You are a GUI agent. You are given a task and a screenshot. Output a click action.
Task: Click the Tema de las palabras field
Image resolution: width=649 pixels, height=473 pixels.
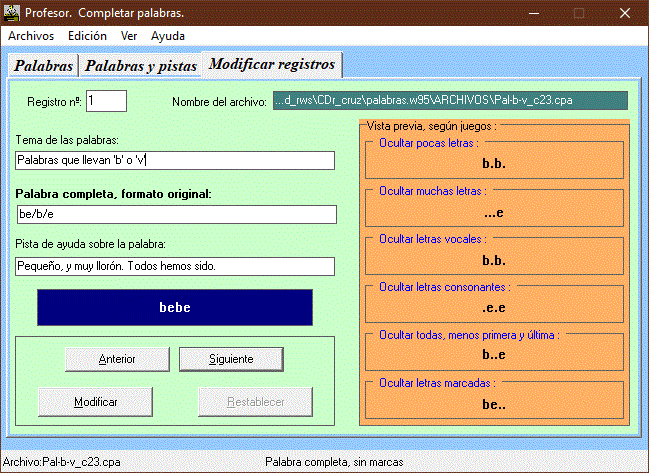pyautogui.click(x=175, y=160)
